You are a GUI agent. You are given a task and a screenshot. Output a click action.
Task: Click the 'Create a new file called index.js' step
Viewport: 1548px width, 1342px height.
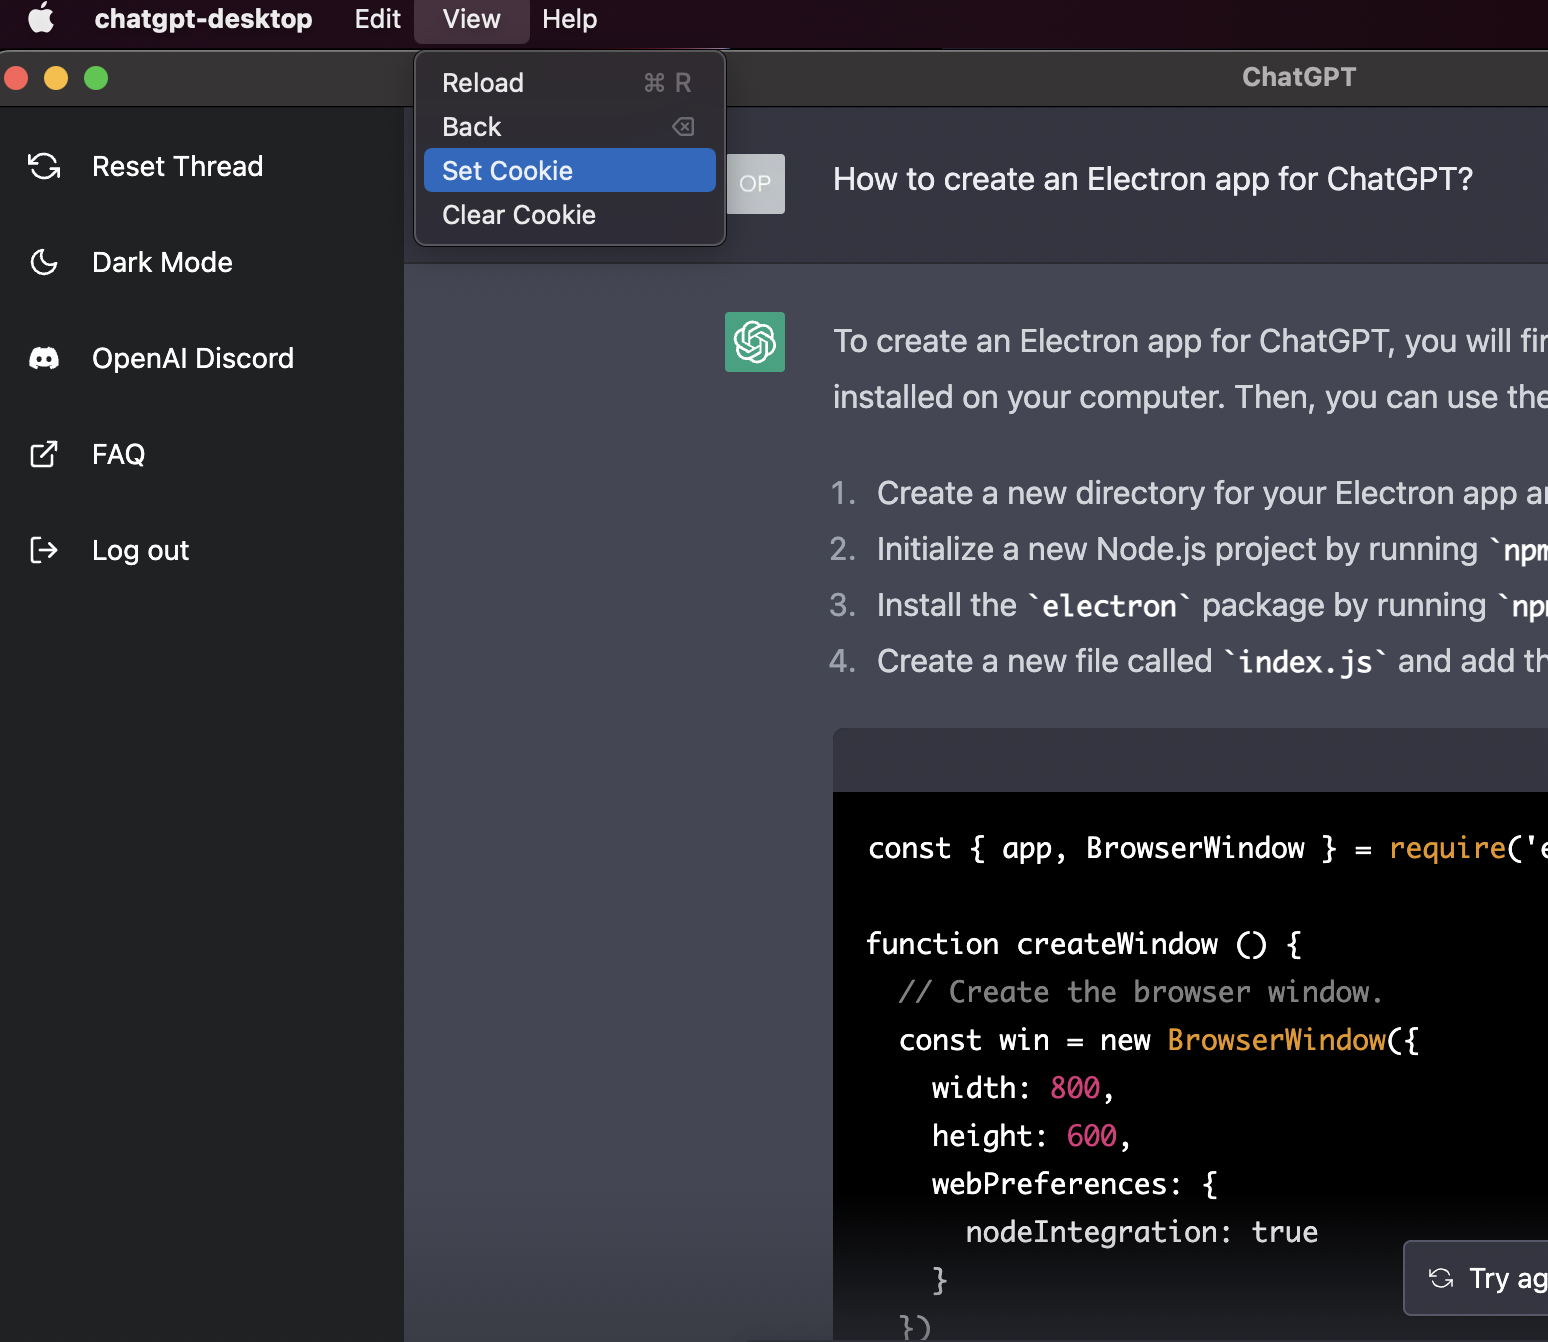pos(1212,661)
